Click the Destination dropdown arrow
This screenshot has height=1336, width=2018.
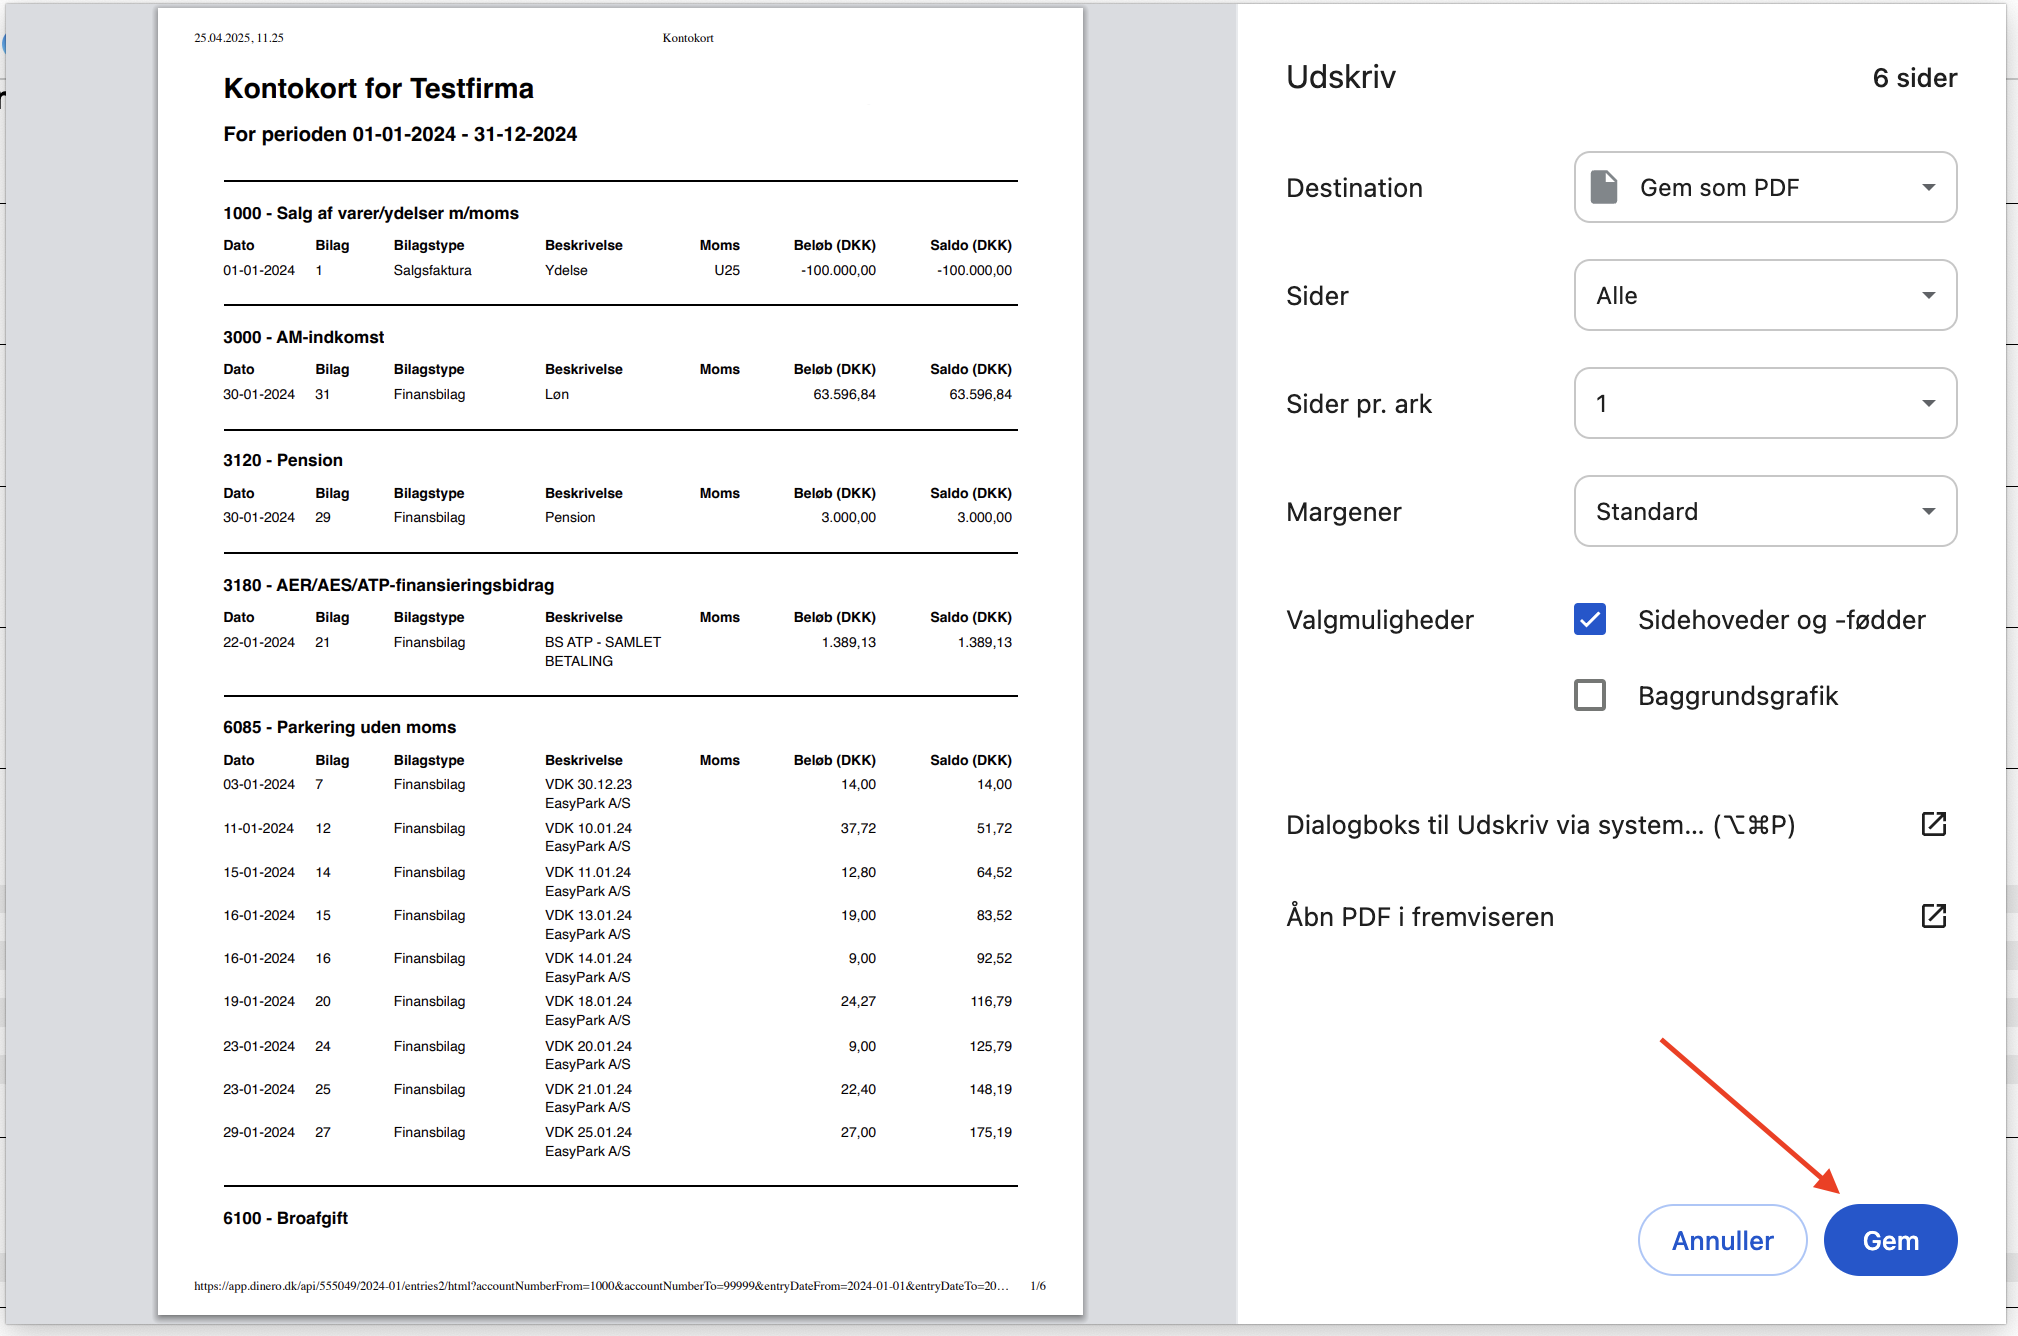coord(1928,187)
